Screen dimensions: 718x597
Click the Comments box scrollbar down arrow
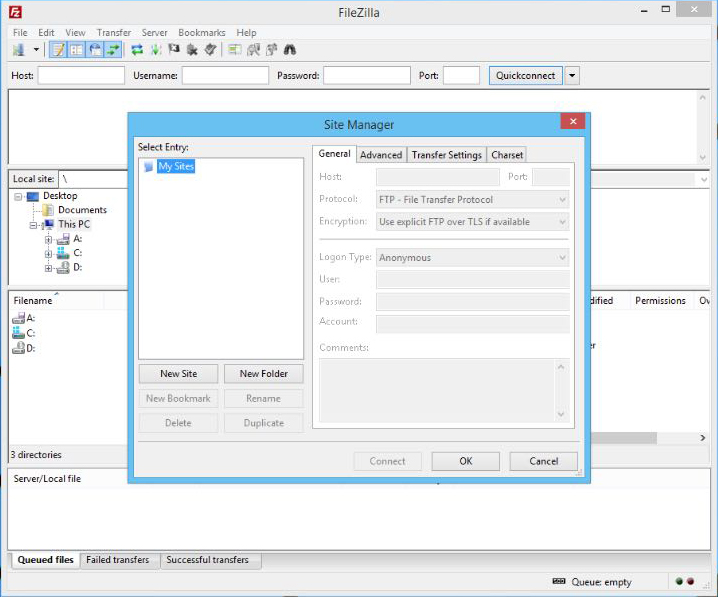[x=561, y=414]
